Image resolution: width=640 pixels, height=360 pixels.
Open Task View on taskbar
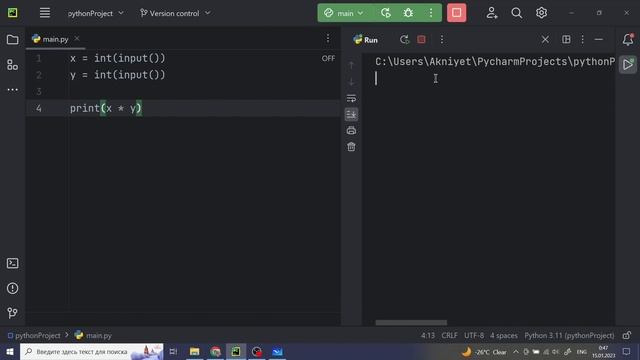(x=173, y=351)
